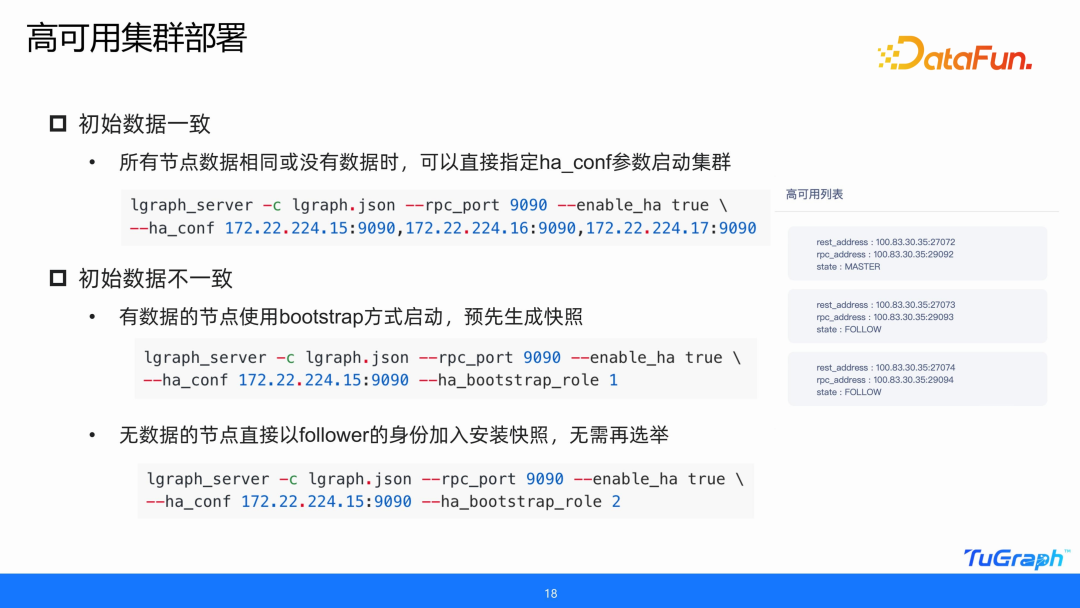This screenshot has width=1080, height=608.
Task: Click the 高可用列表 panel heading
Action: point(814,194)
